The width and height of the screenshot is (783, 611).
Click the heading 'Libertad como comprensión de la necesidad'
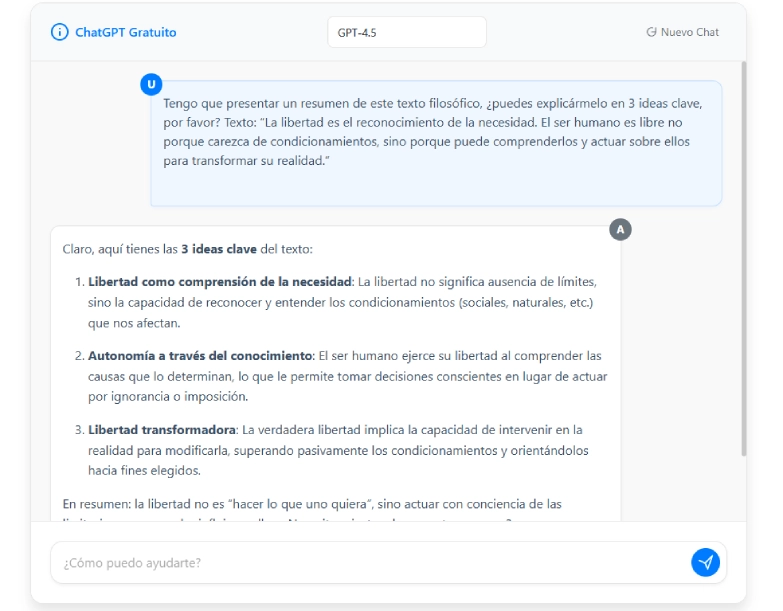point(220,282)
